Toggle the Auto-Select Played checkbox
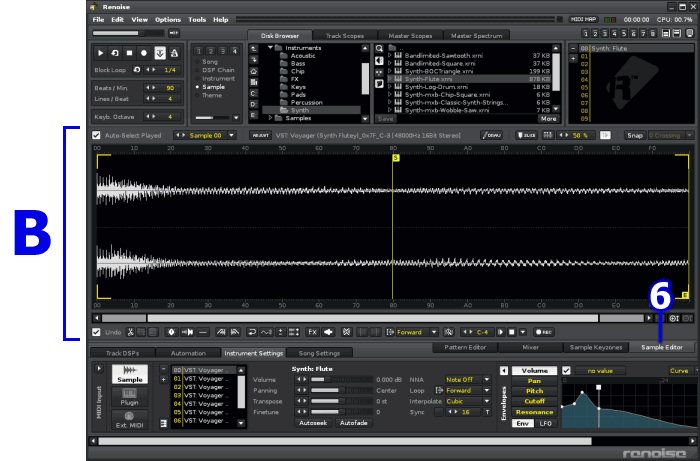700x461 pixels. (x=96, y=135)
